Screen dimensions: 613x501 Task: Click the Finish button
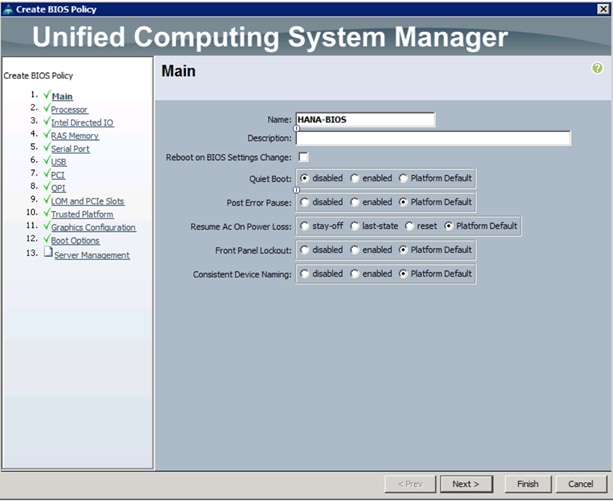tap(528, 484)
